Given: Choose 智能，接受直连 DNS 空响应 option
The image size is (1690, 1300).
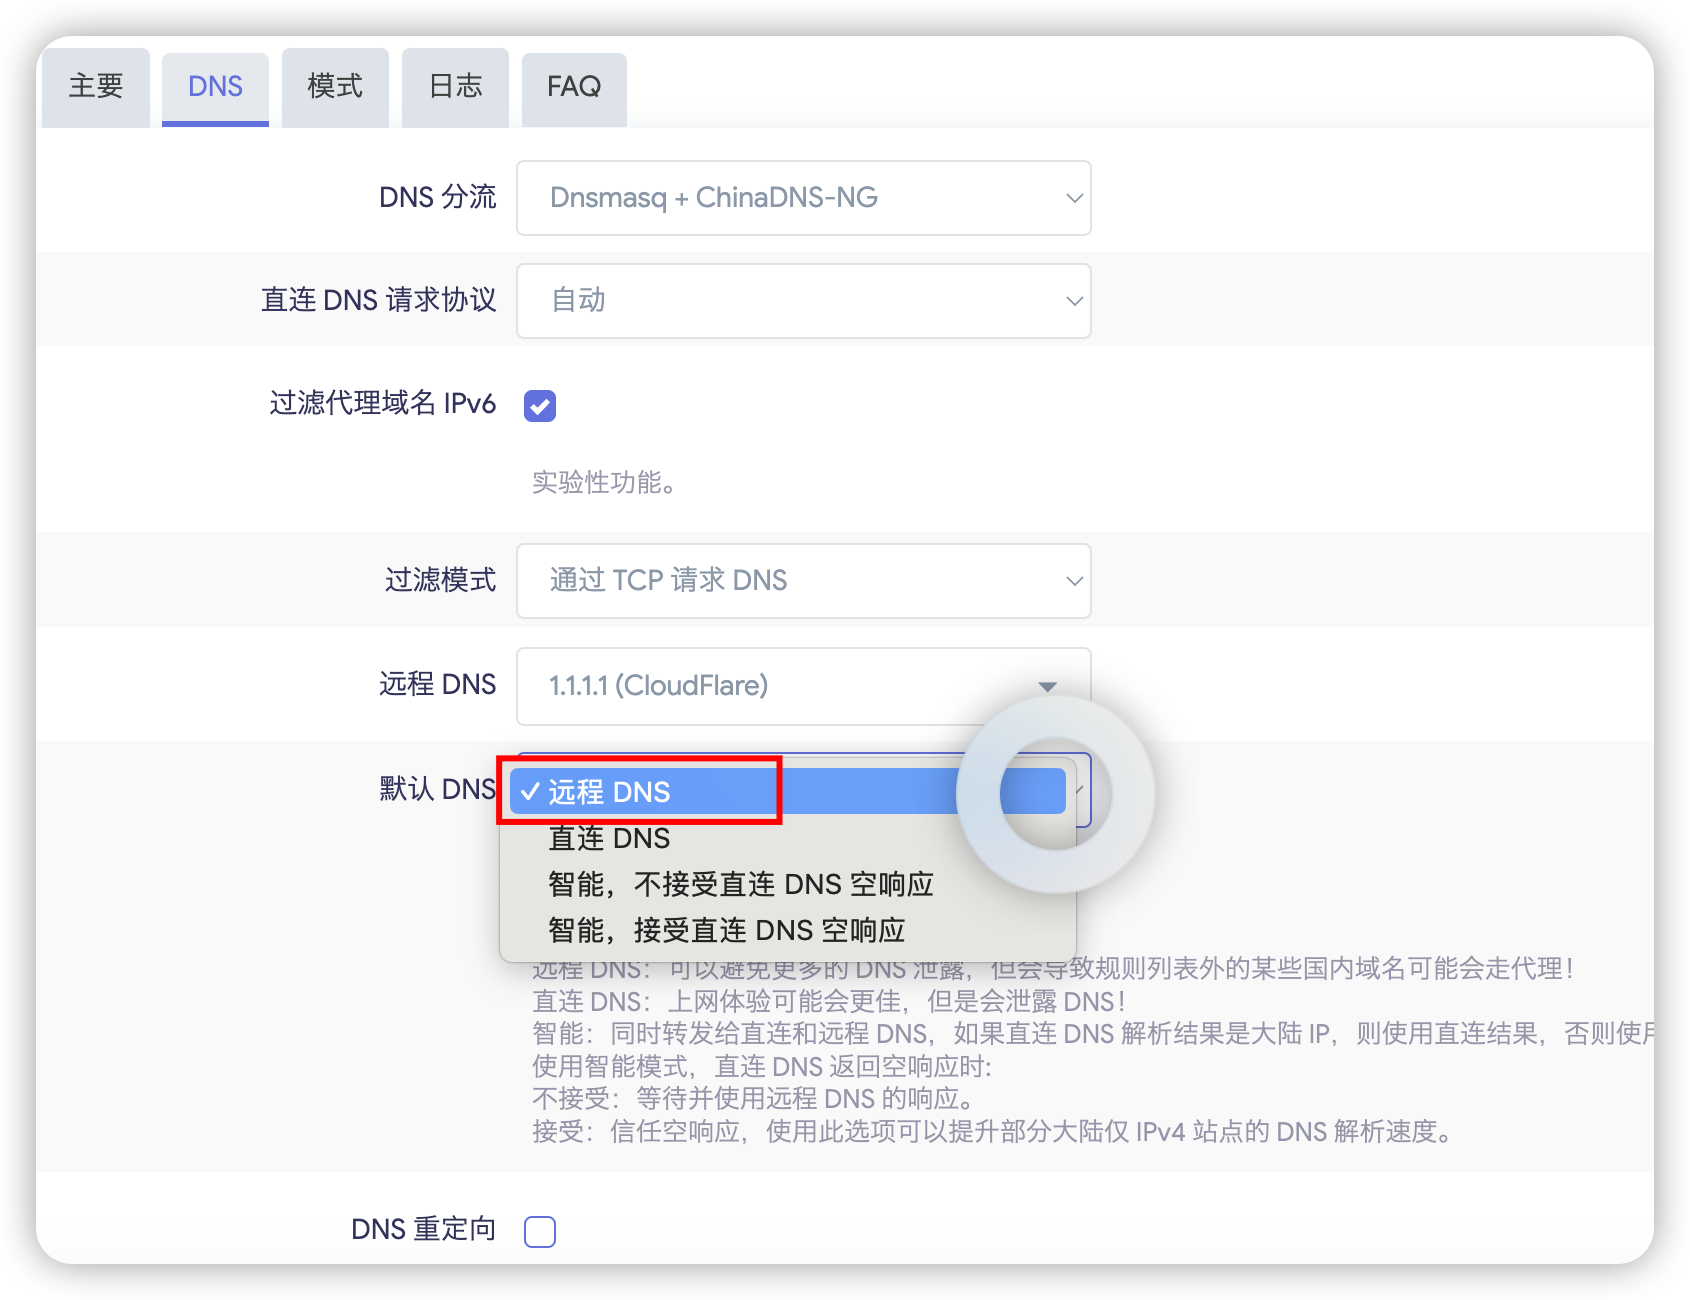Looking at the screenshot, I should click(x=726, y=930).
